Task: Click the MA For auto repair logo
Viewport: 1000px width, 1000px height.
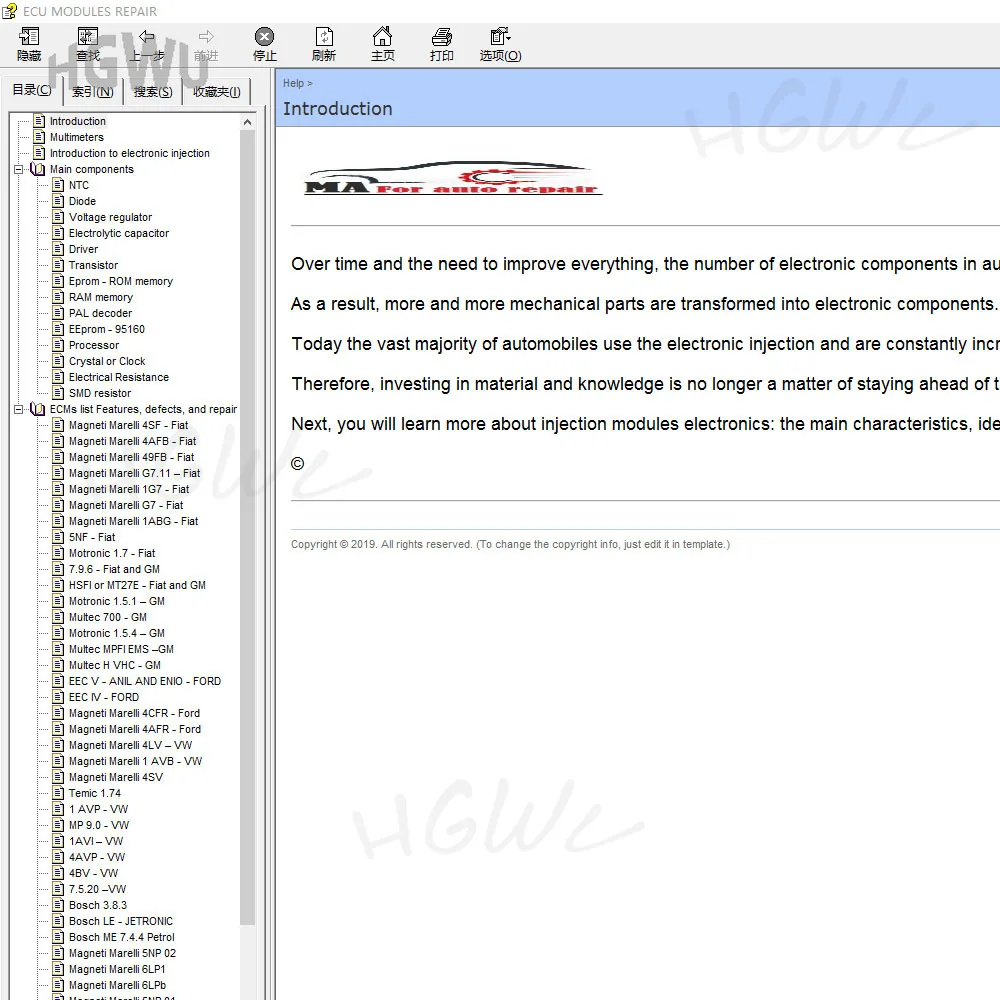Action: coord(453,179)
